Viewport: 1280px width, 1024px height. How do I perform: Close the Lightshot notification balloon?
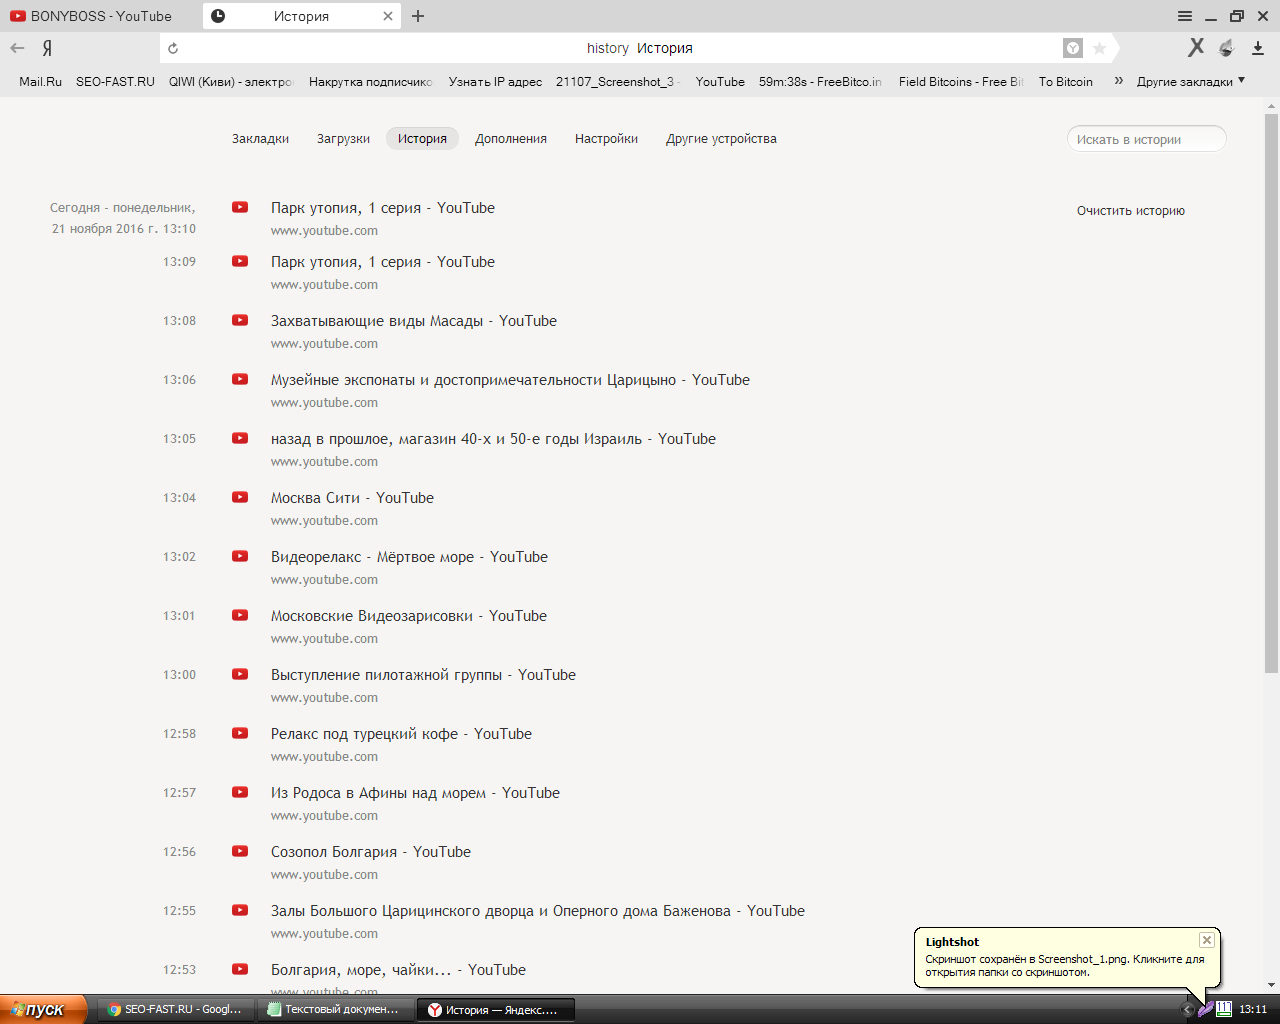pos(1207,940)
